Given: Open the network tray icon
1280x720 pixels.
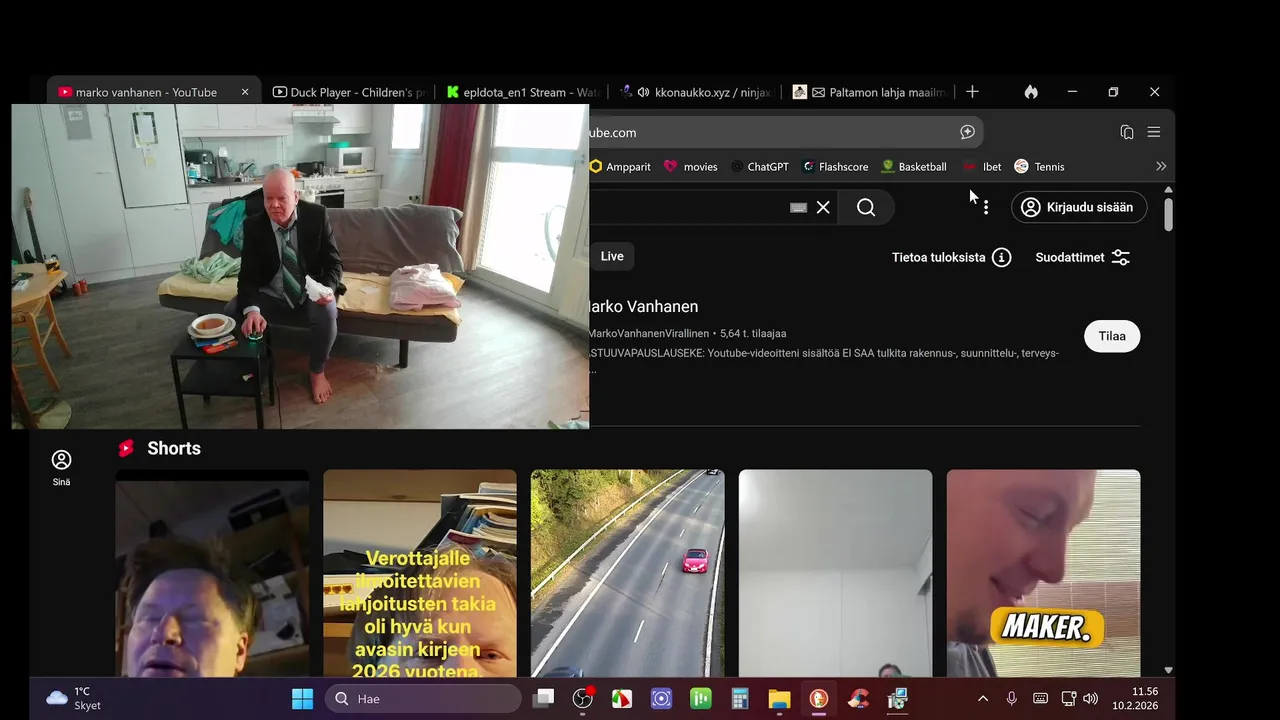Looking at the screenshot, I should point(1068,699).
